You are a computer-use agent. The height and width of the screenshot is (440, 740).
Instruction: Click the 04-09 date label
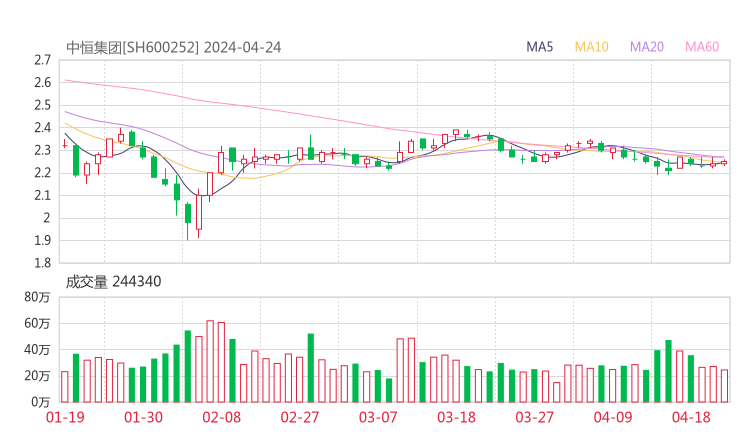pyautogui.click(x=613, y=417)
